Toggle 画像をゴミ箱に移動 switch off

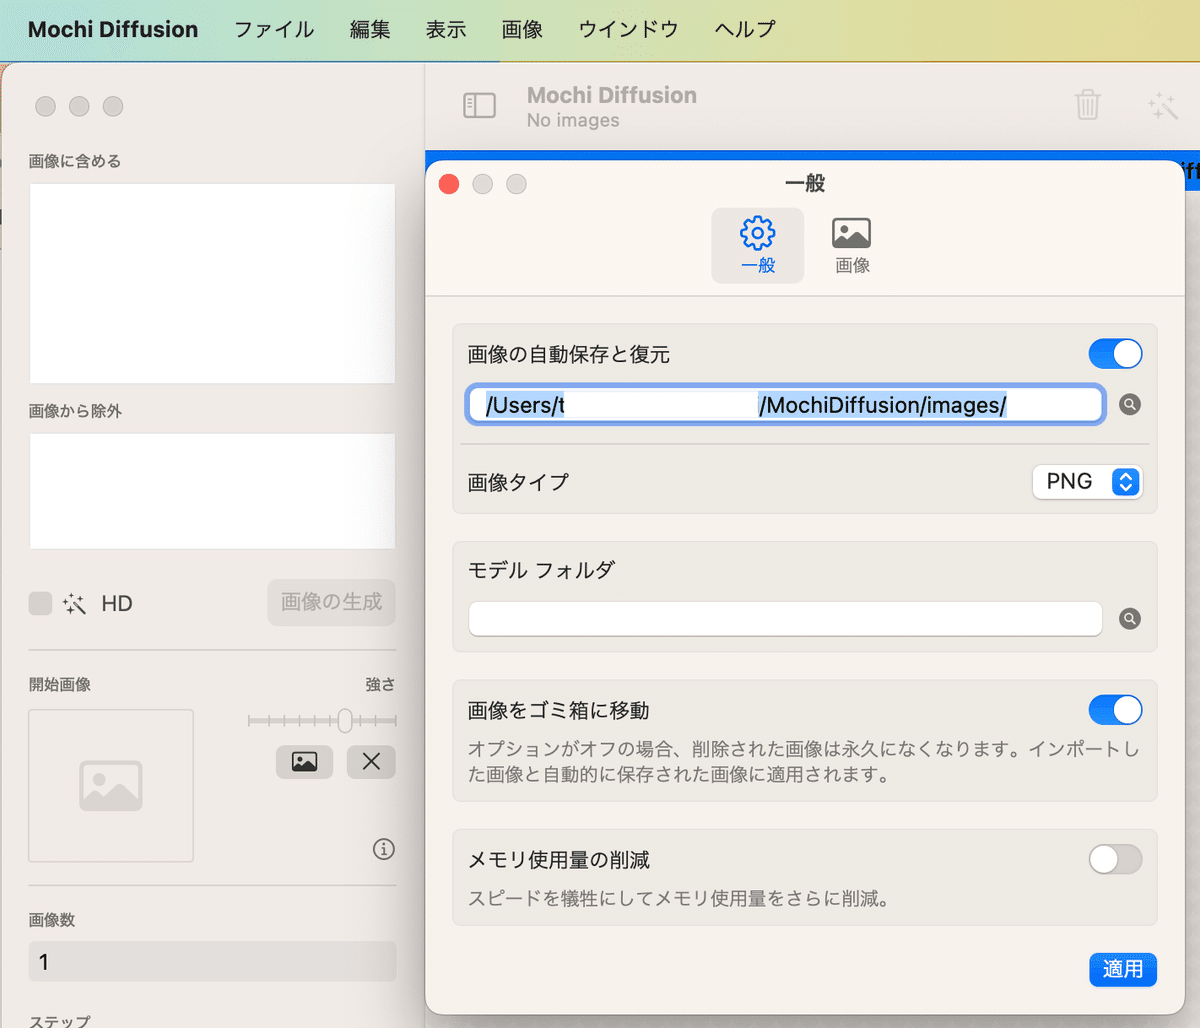coord(1115,710)
